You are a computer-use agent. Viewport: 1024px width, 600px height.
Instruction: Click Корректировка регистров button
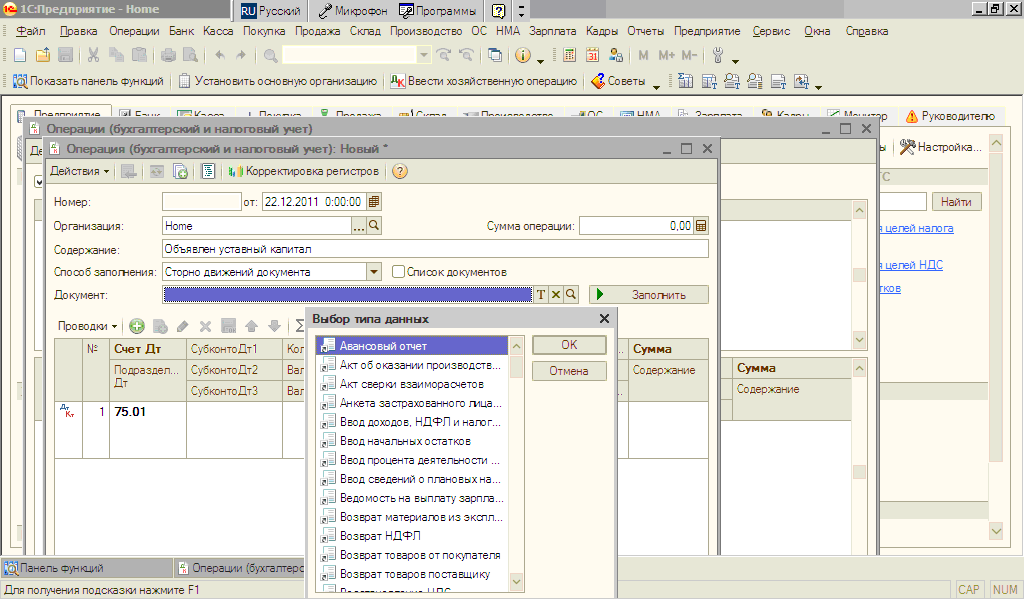304,171
